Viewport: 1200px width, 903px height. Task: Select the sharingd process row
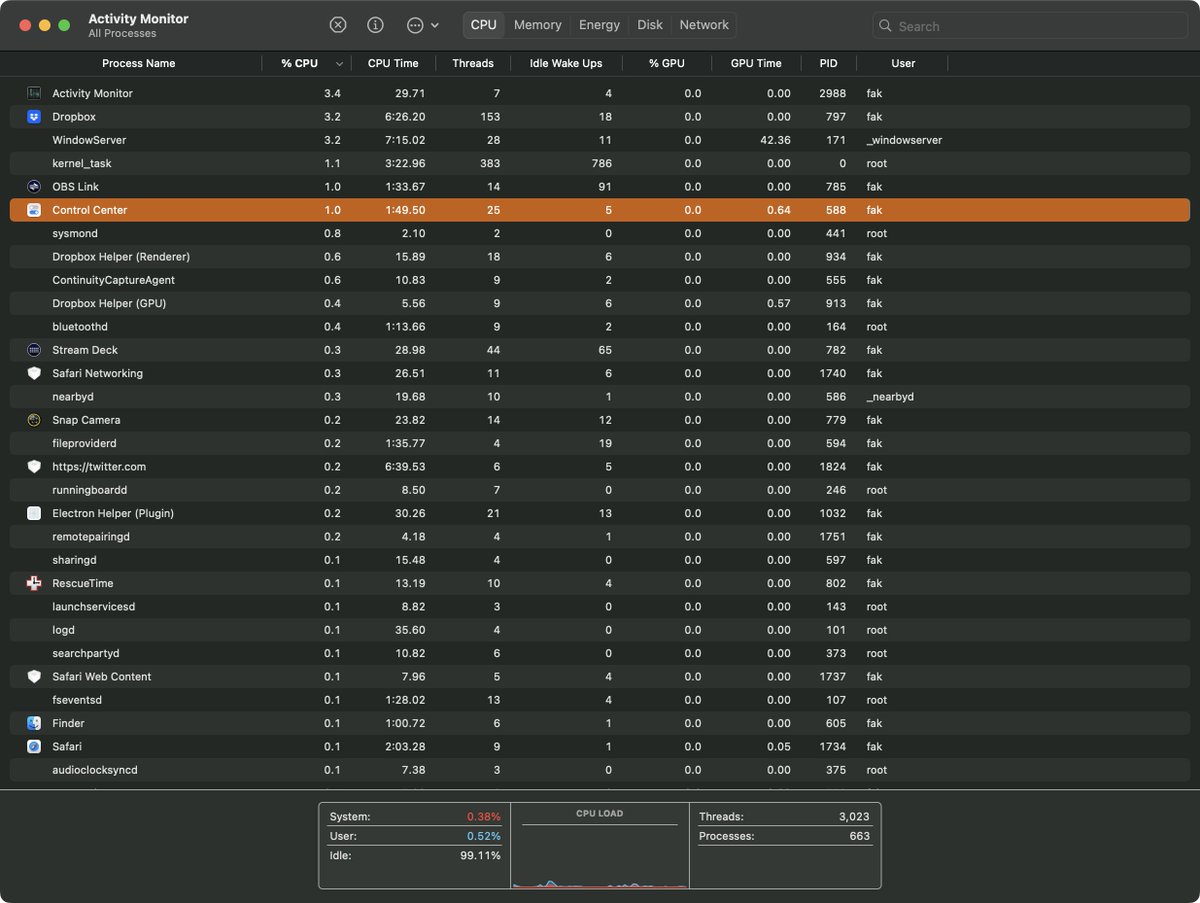600,560
